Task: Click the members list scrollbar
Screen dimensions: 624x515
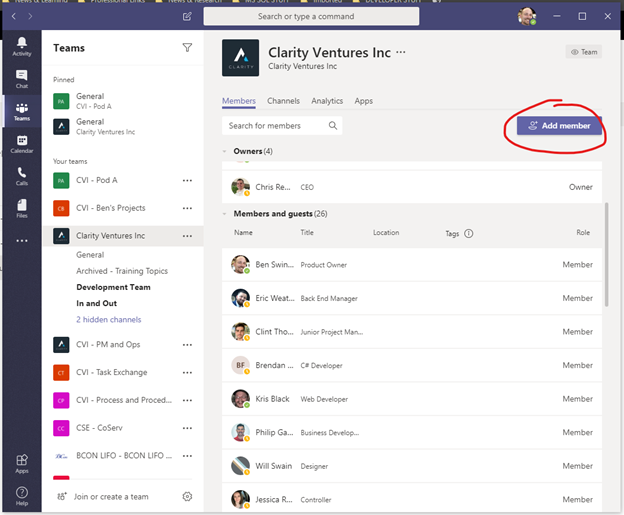Action: click(x=606, y=255)
